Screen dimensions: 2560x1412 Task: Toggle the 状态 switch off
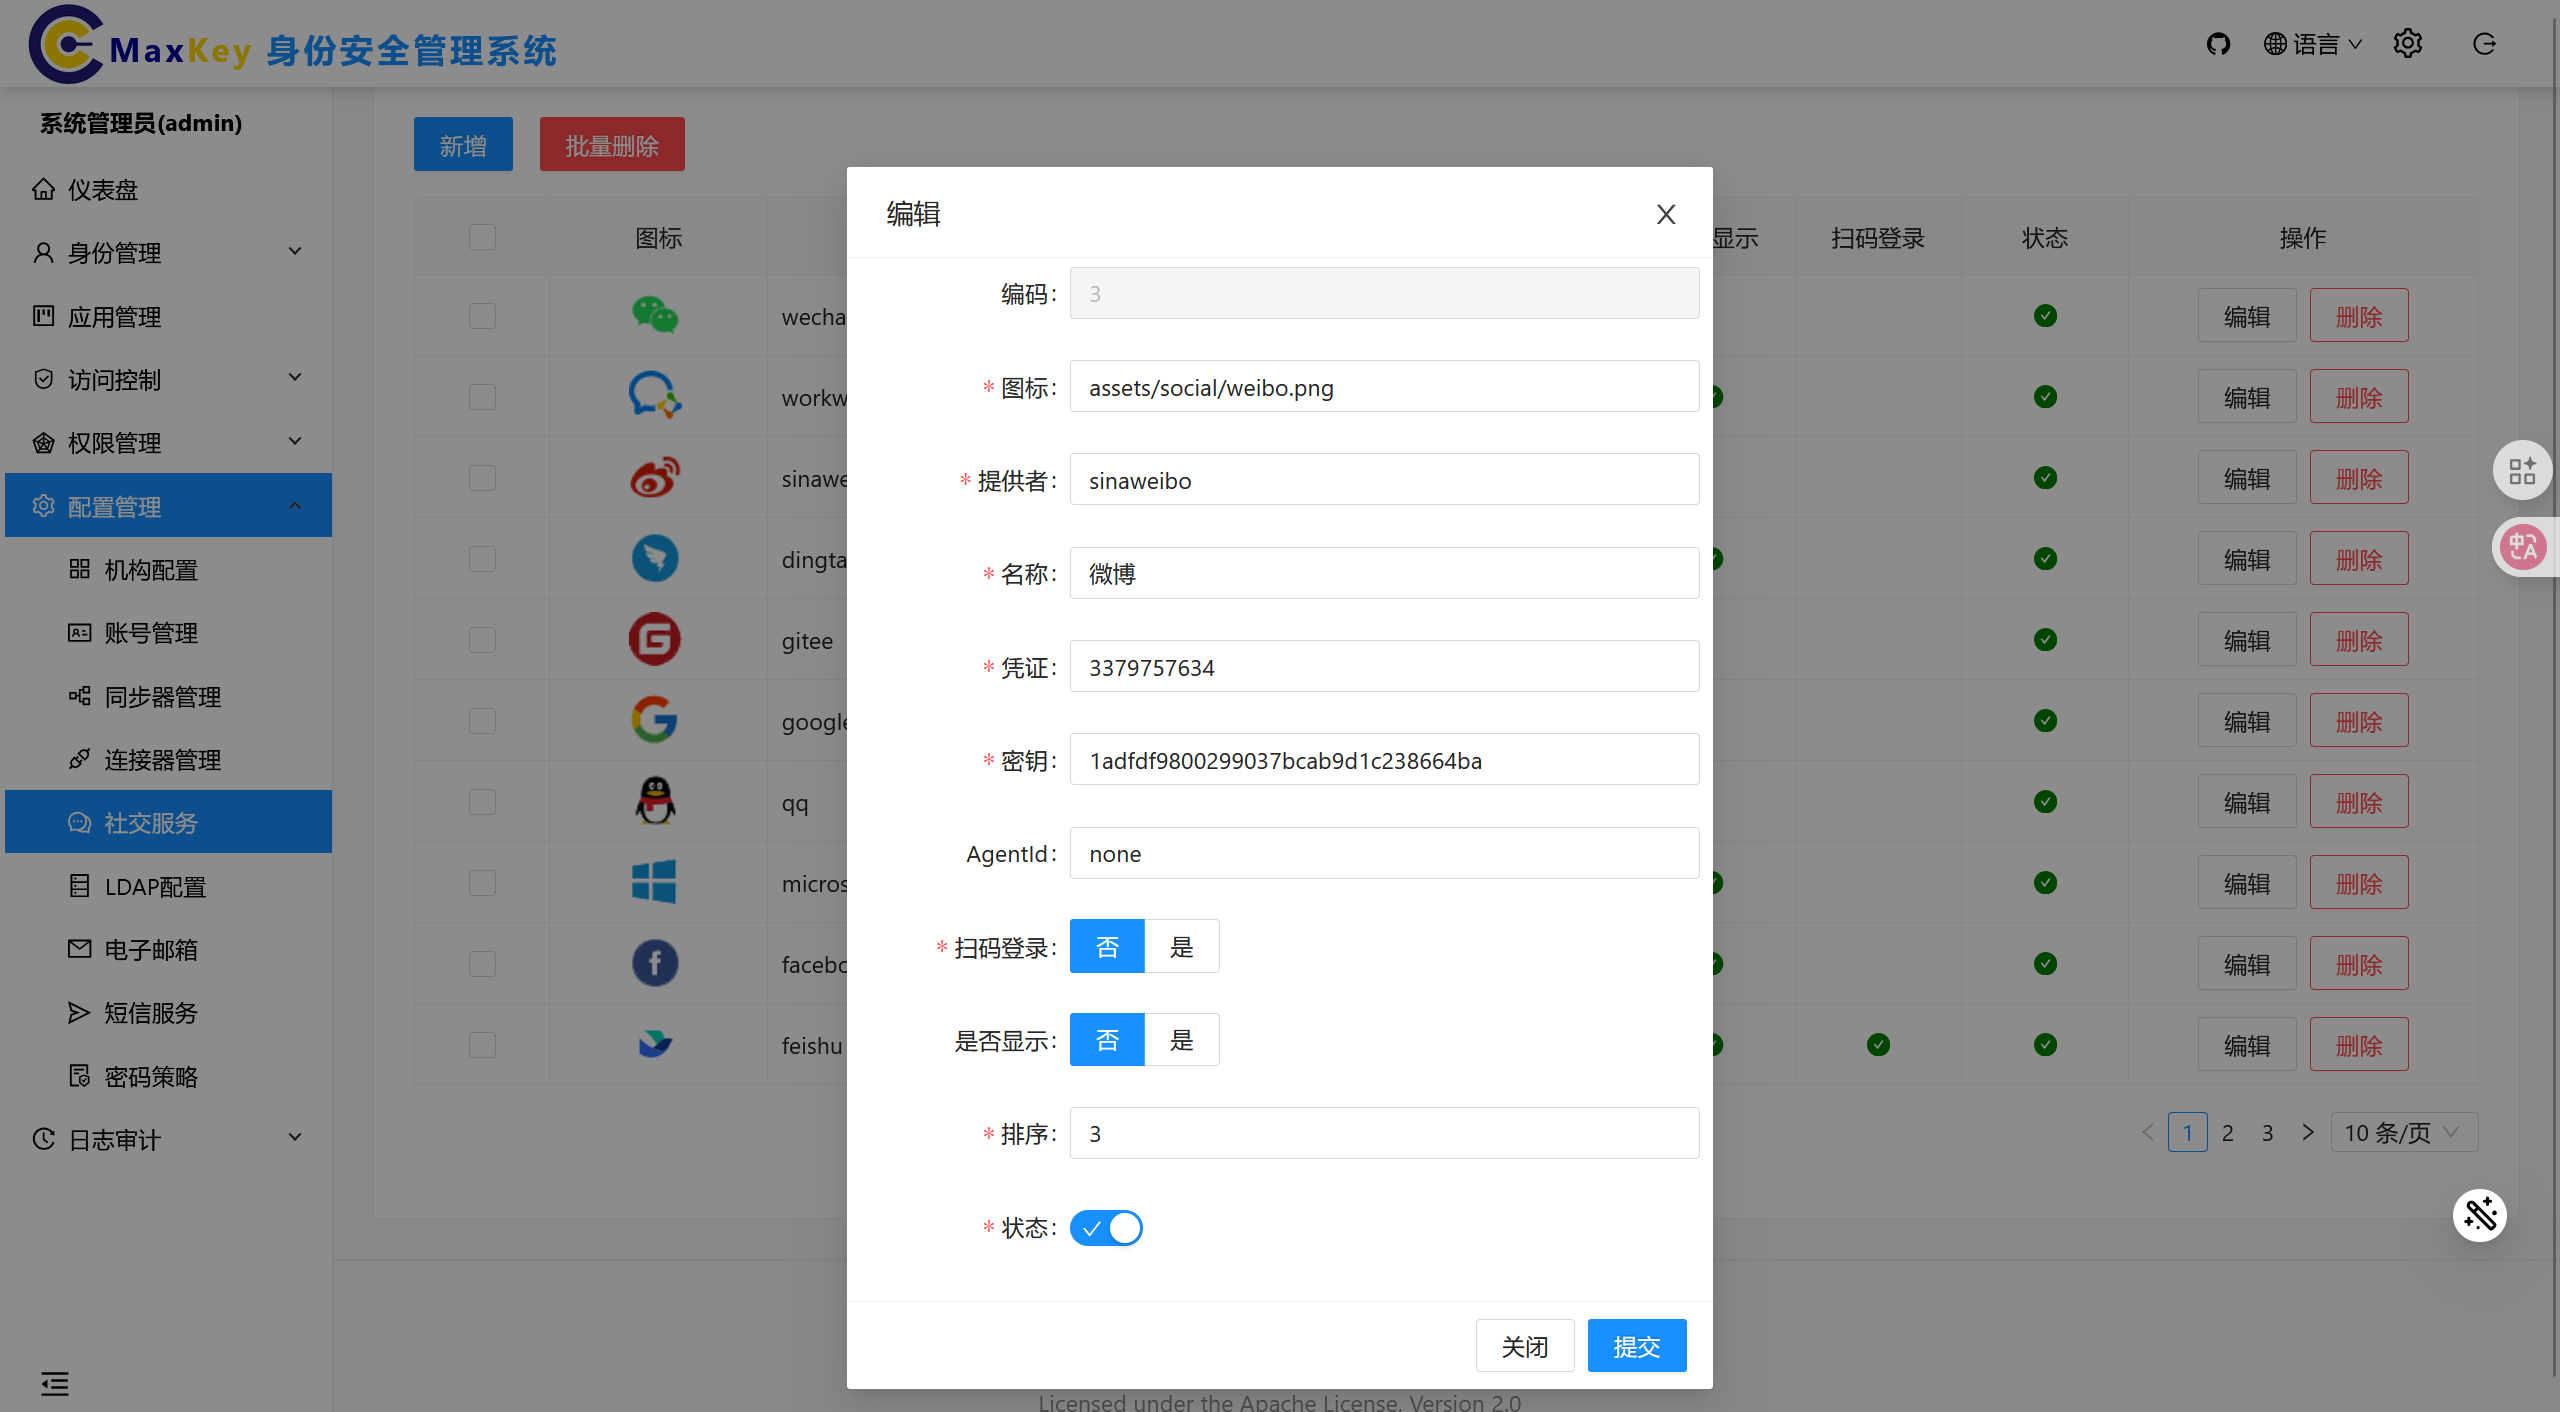(x=1106, y=1227)
